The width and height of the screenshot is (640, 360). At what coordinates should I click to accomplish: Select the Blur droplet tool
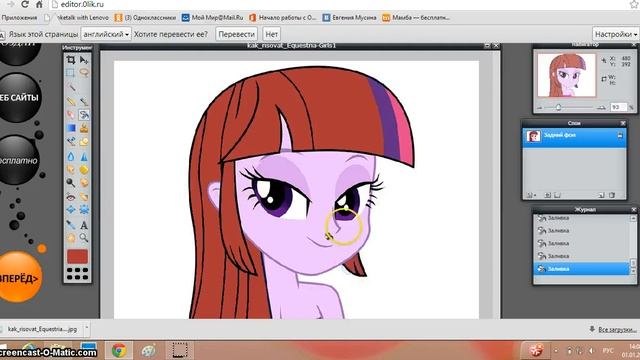(x=71, y=156)
